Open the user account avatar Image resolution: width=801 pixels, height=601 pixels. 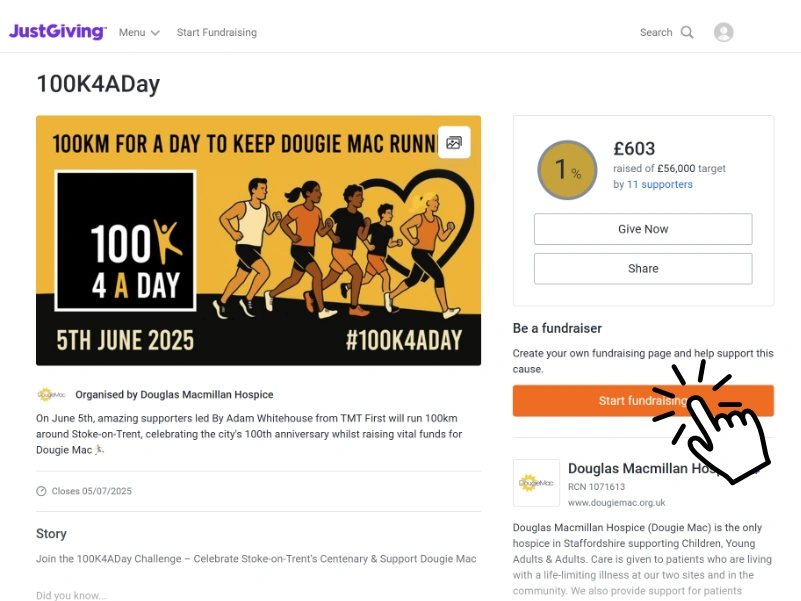(x=723, y=32)
